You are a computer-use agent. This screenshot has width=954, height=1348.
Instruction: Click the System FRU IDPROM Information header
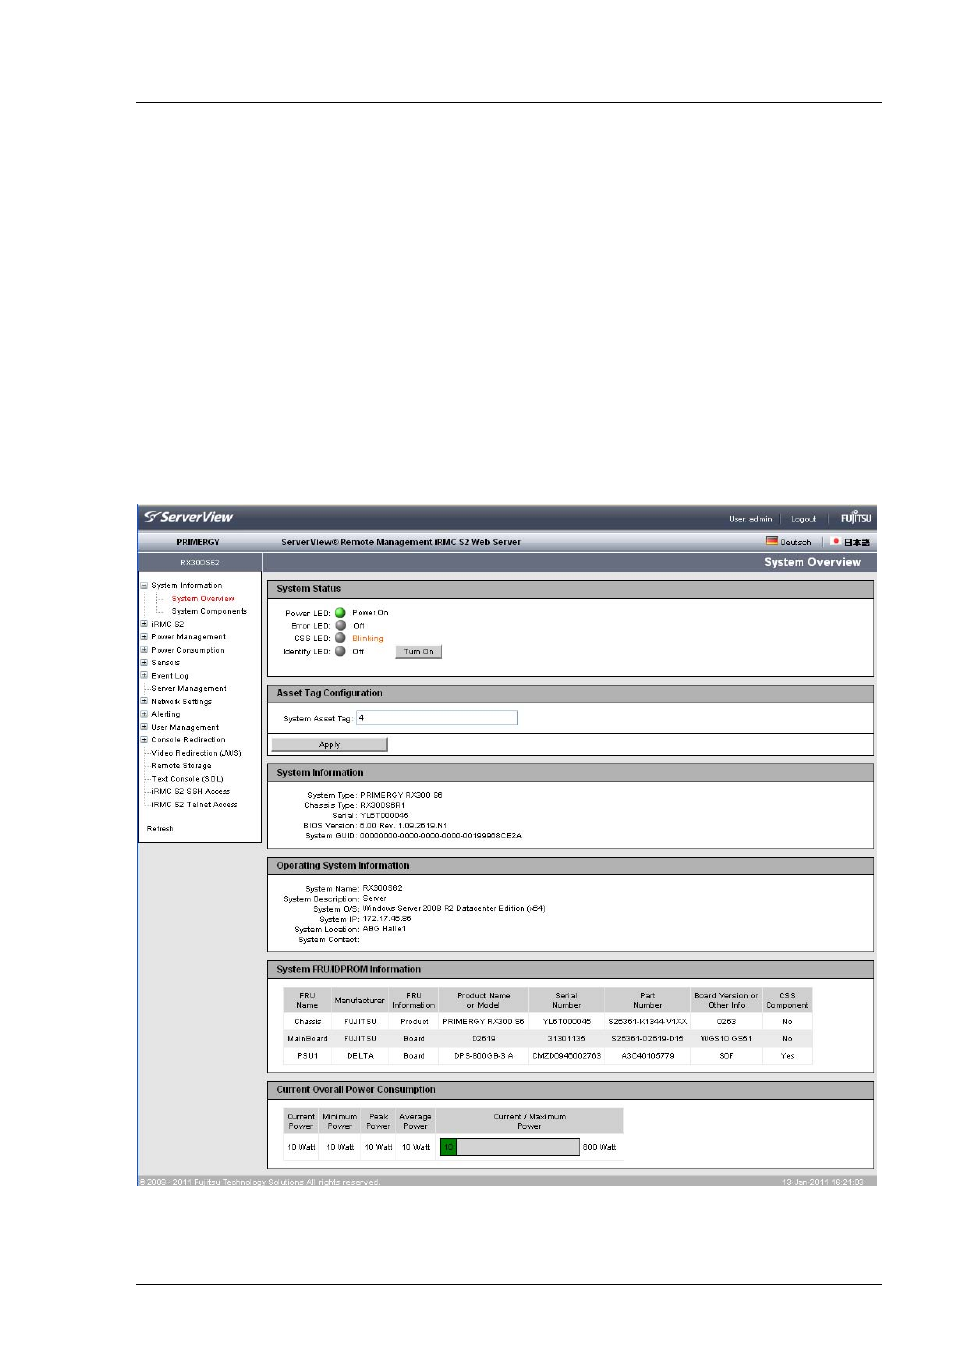pyautogui.click(x=570, y=970)
